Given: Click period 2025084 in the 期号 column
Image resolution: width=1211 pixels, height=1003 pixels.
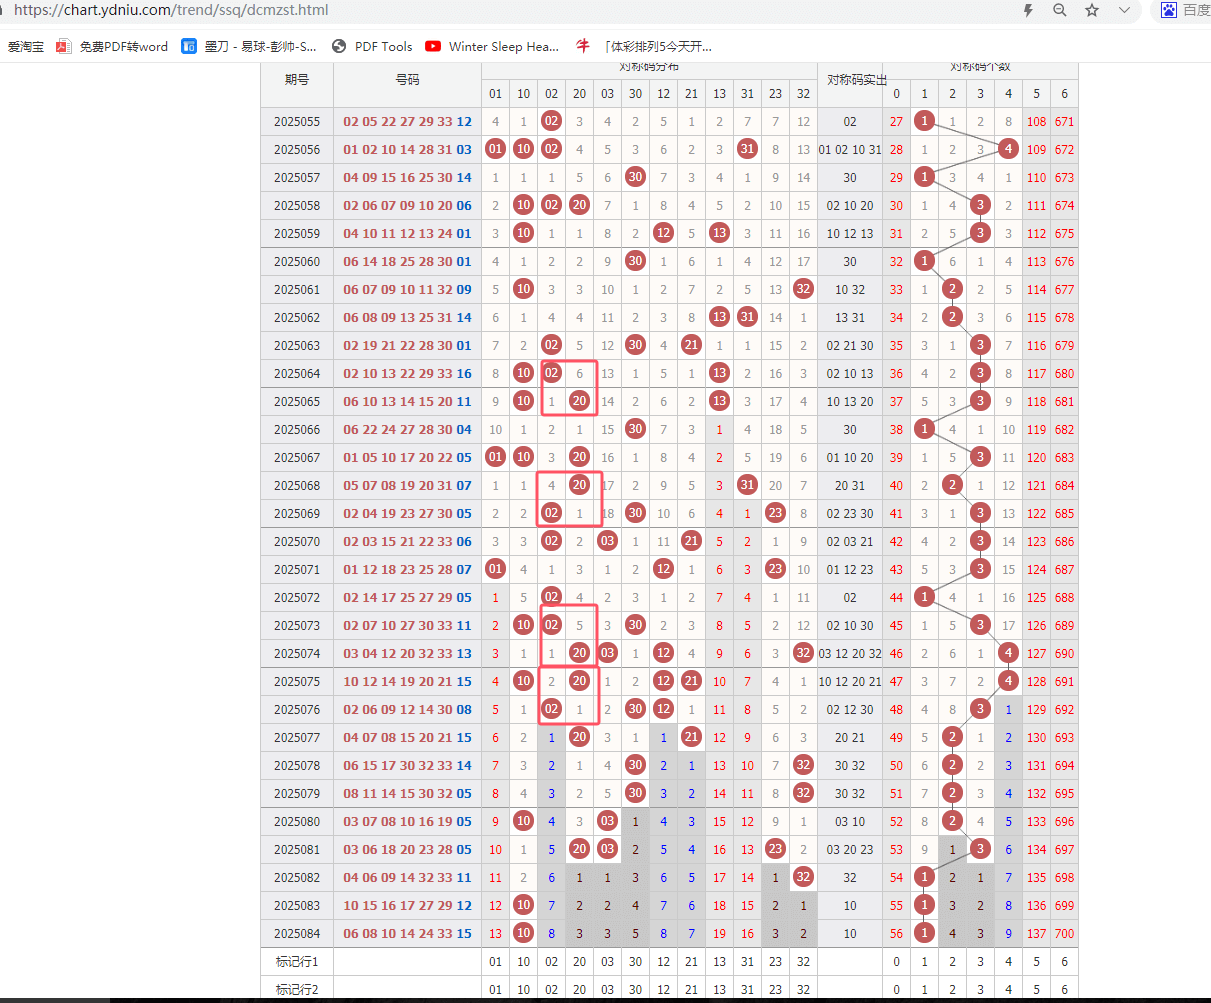Looking at the screenshot, I should click(297, 934).
